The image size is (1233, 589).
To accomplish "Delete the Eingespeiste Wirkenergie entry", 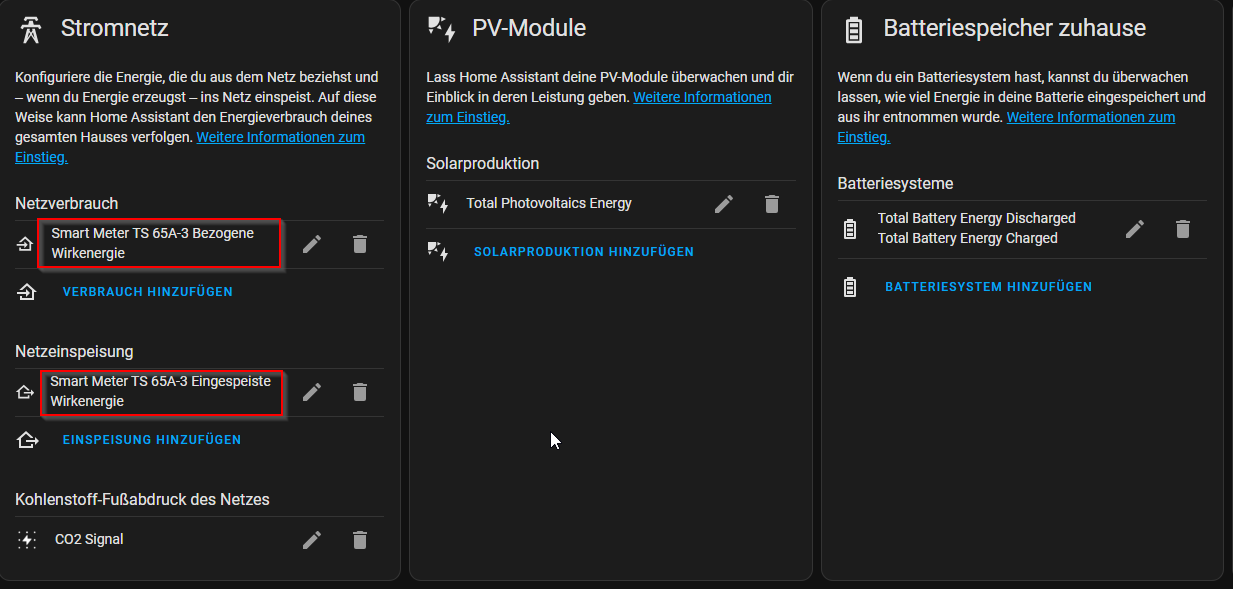I will click(x=360, y=392).
